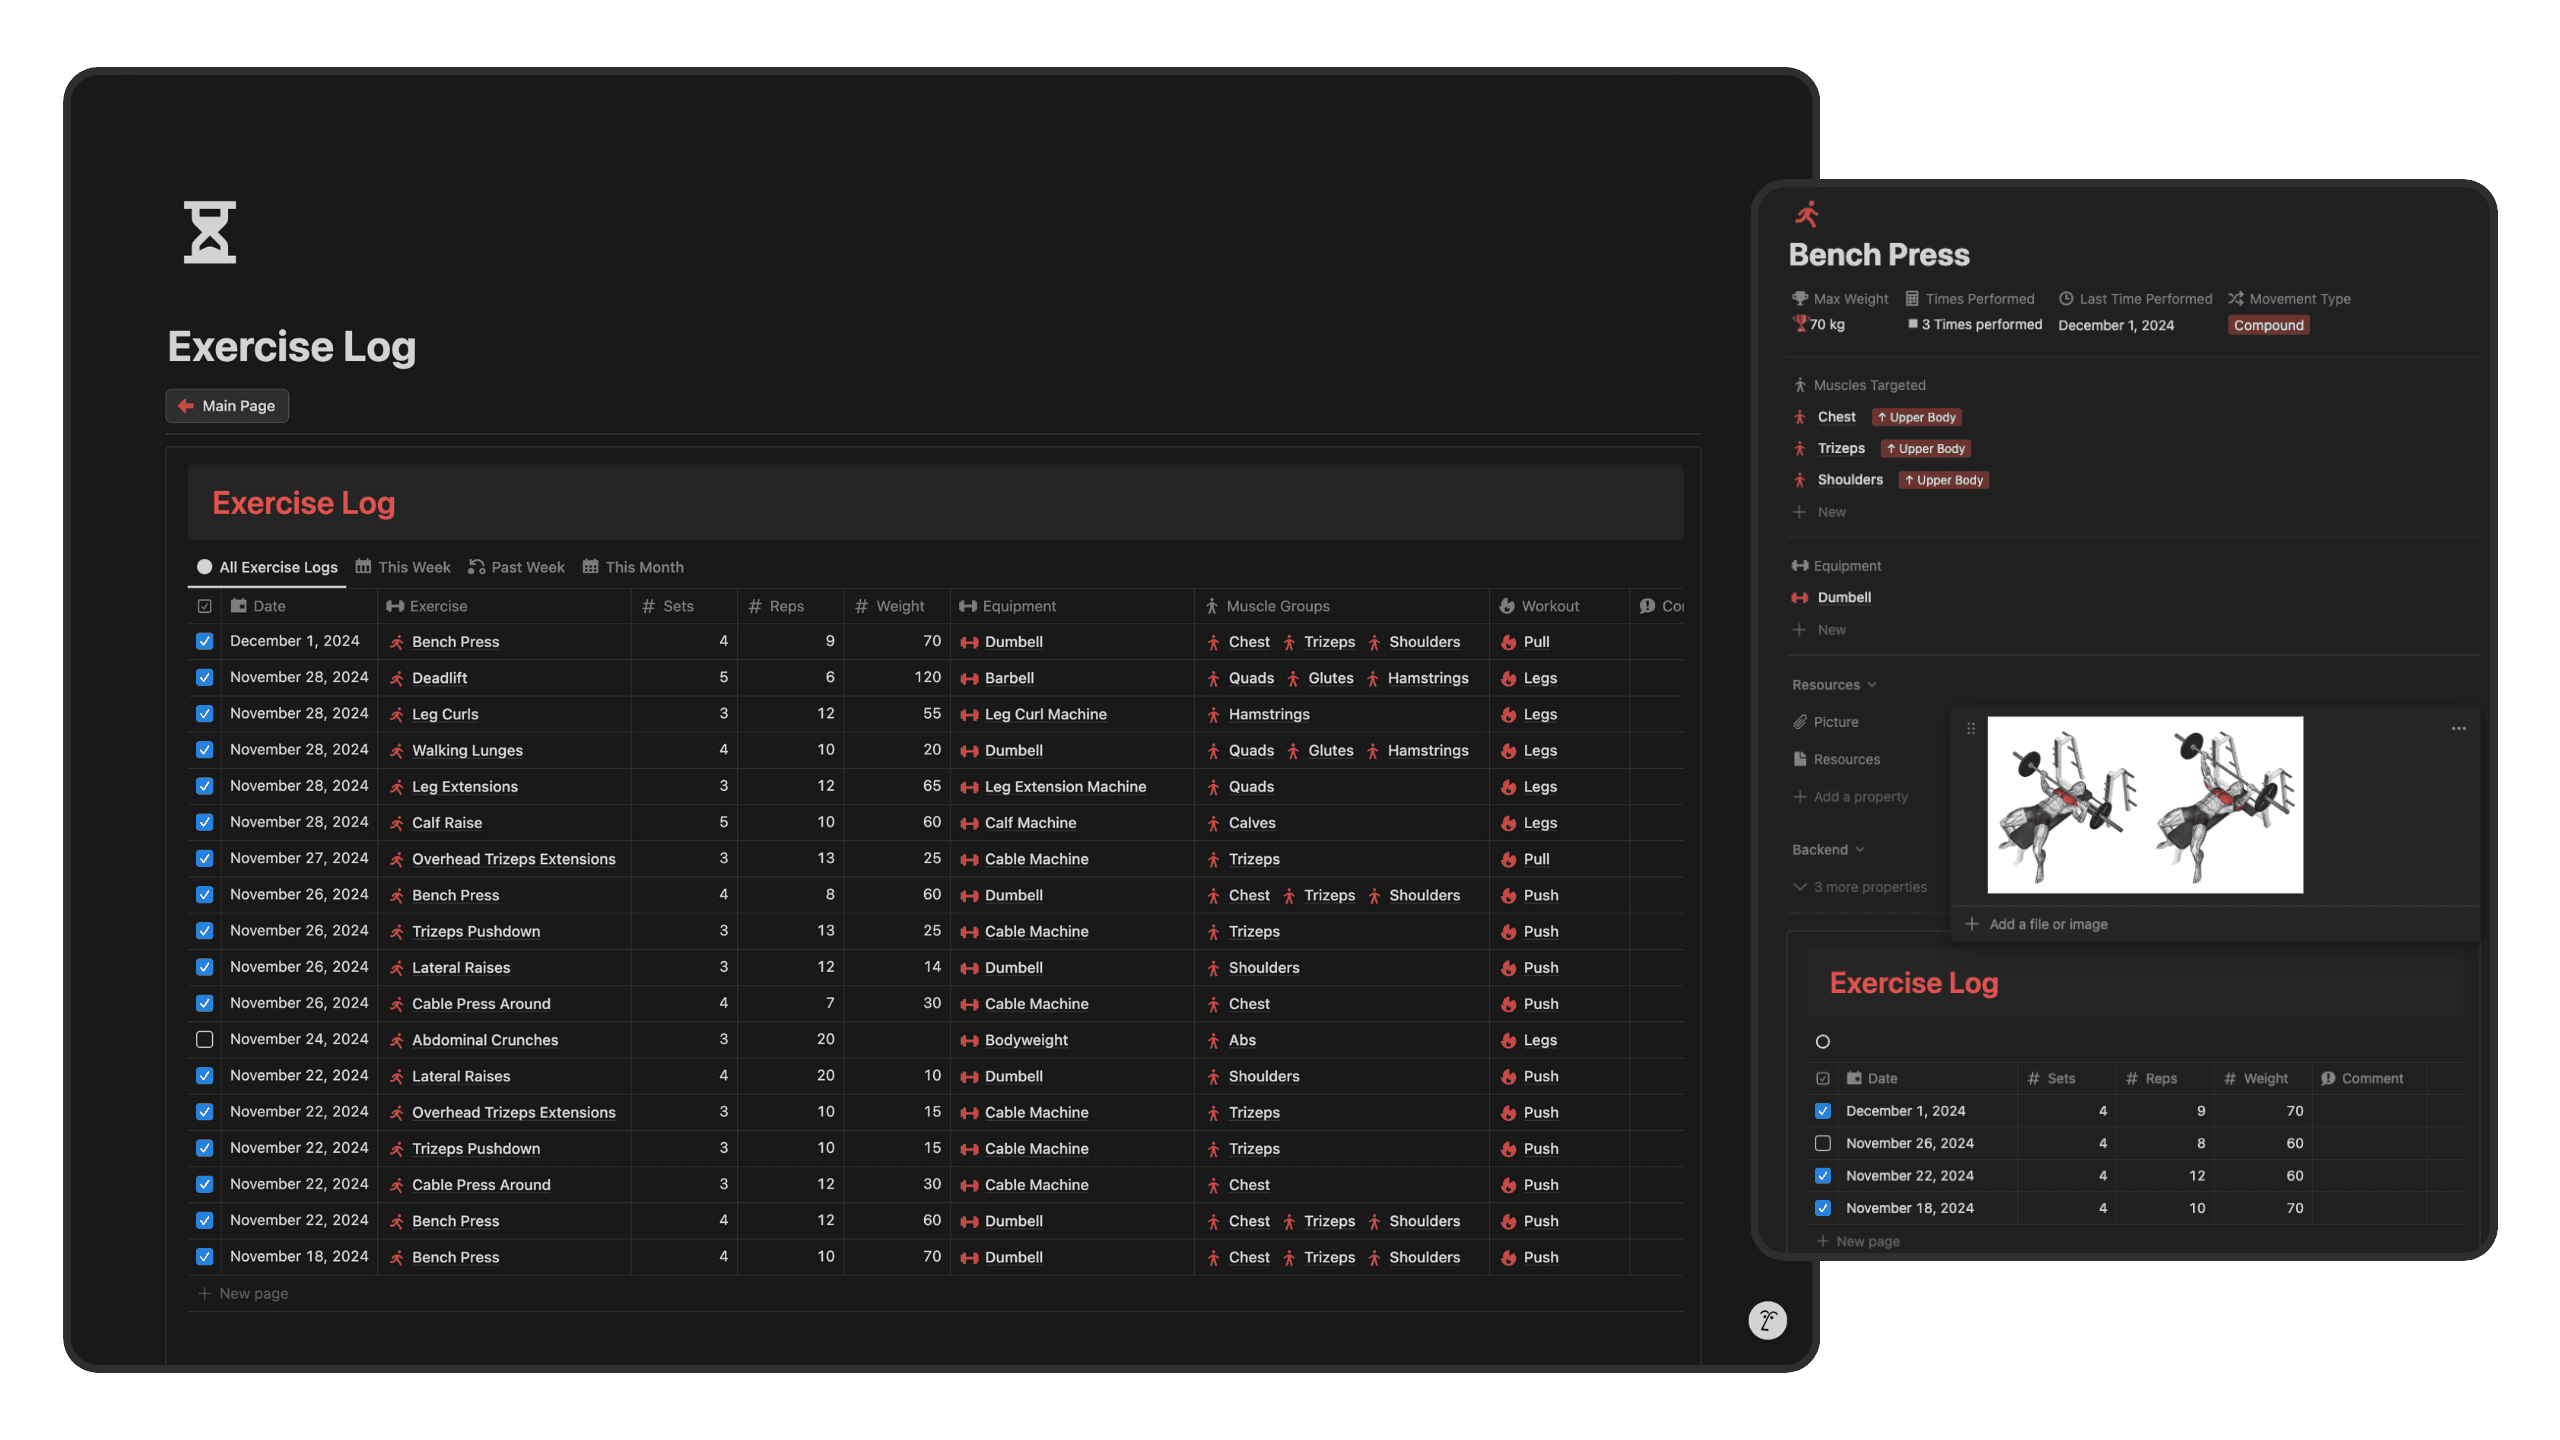Viewport: 2560px width, 1440px height.
Task: Click the hourglass page icon
Action: click(210, 232)
